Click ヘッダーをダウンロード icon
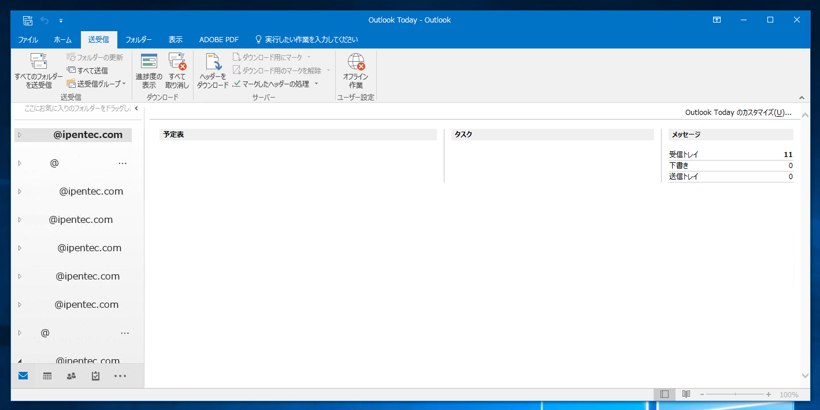The image size is (820, 410). pos(213,71)
